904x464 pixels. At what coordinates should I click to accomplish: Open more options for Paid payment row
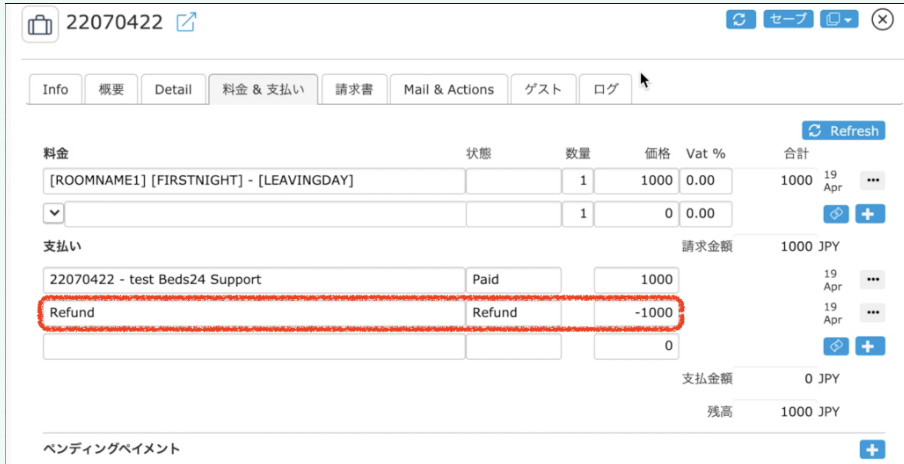[x=873, y=280]
